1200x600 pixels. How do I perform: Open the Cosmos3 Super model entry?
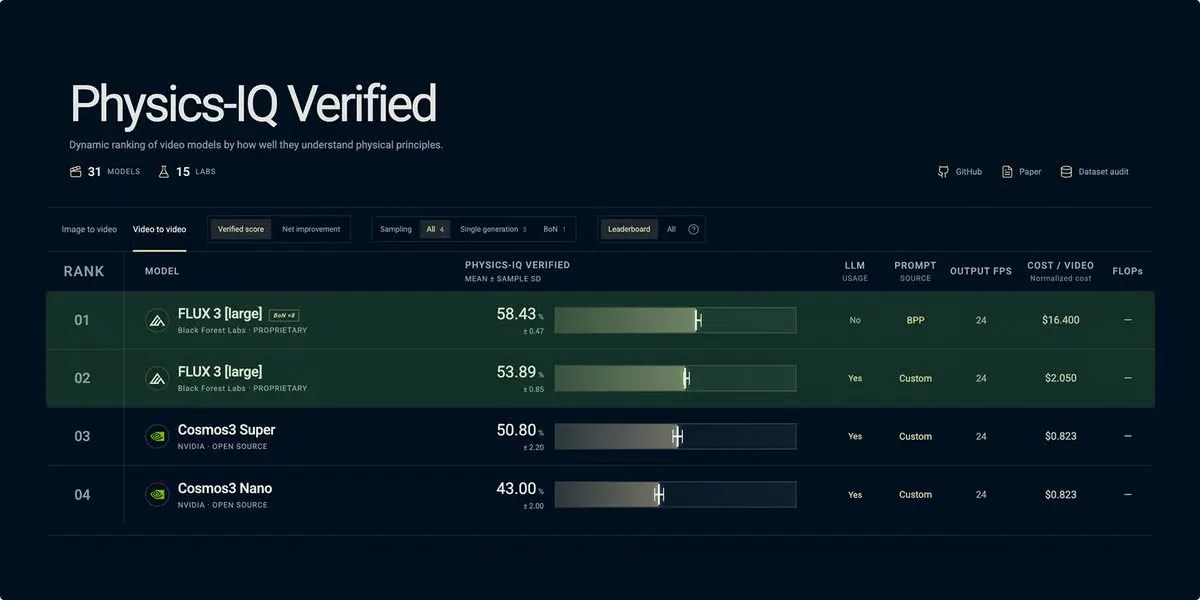(x=226, y=430)
